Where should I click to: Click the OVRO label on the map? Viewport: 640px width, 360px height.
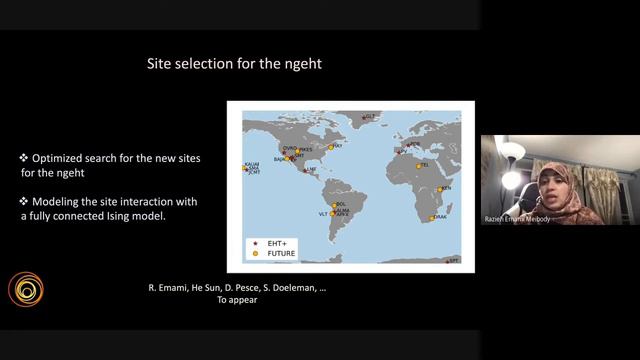point(290,148)
